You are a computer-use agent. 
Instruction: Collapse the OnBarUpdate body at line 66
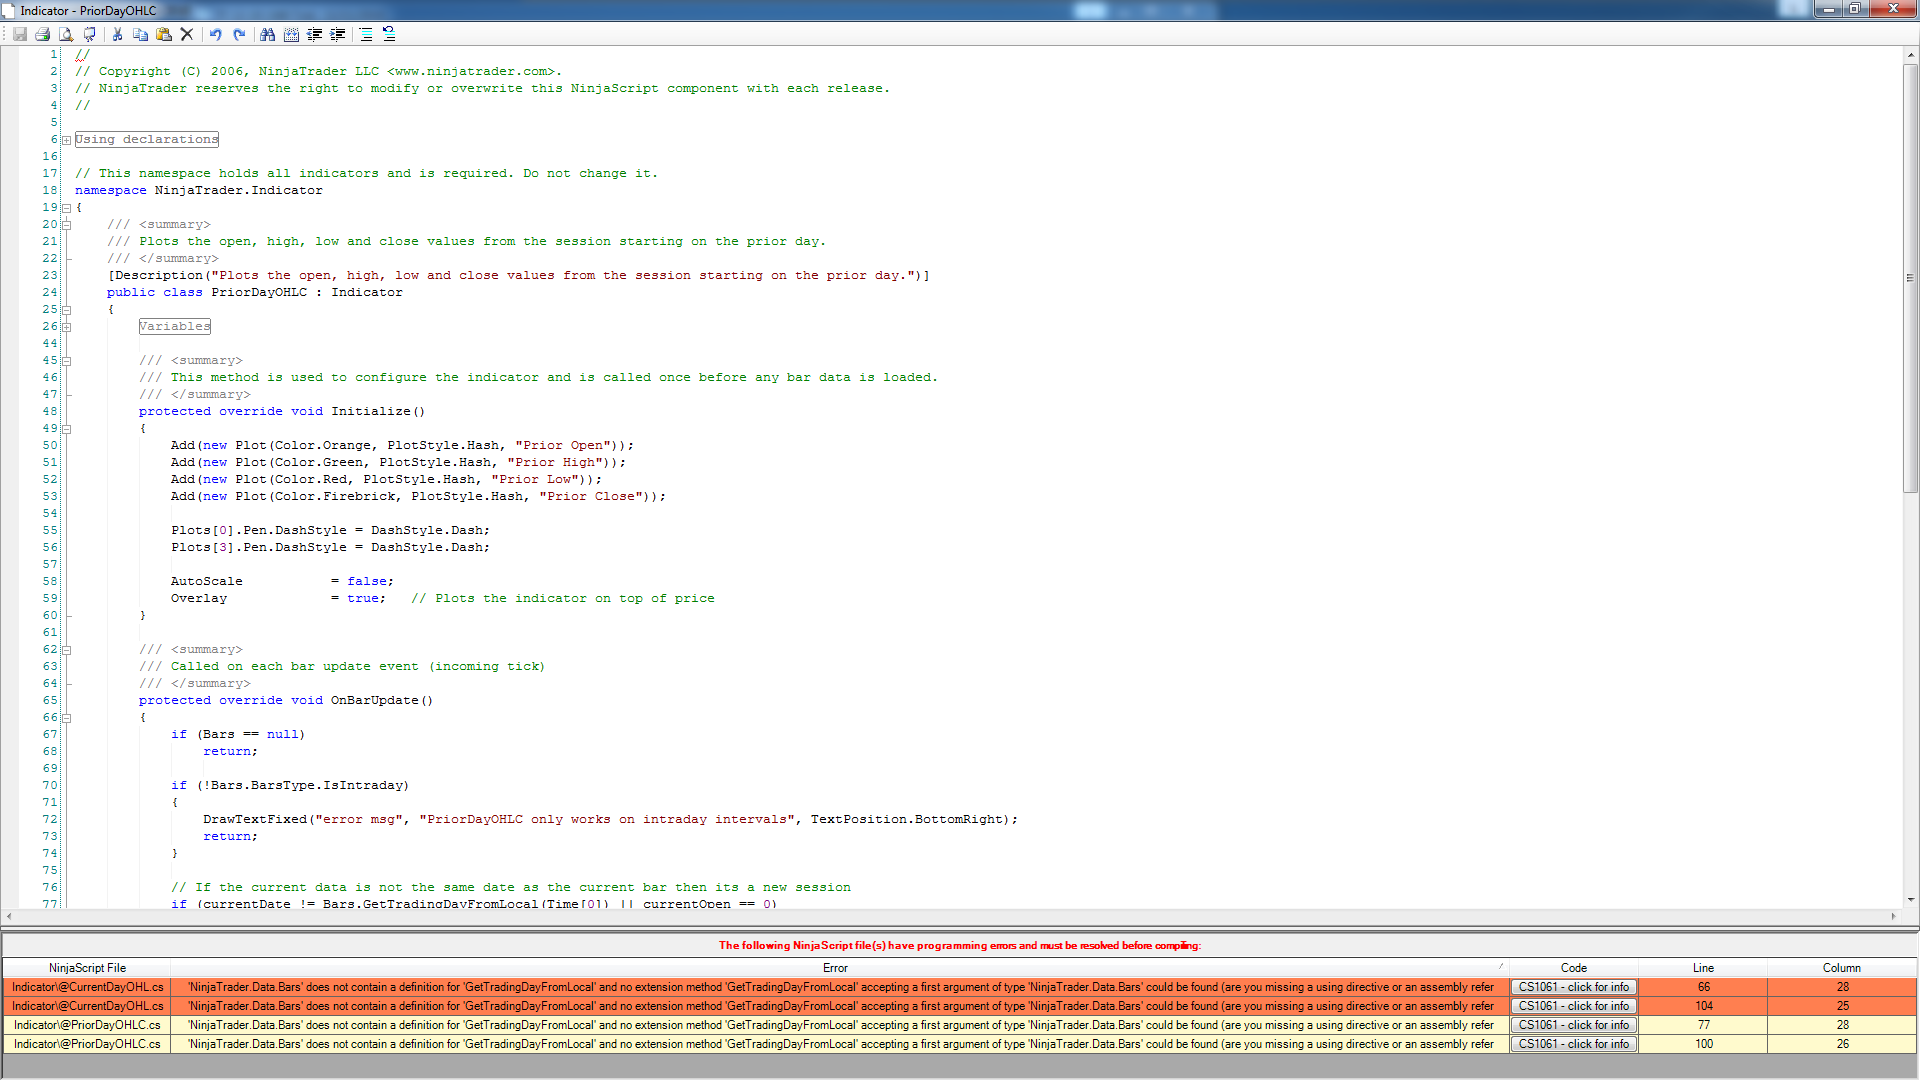click(x=67, y=718)
